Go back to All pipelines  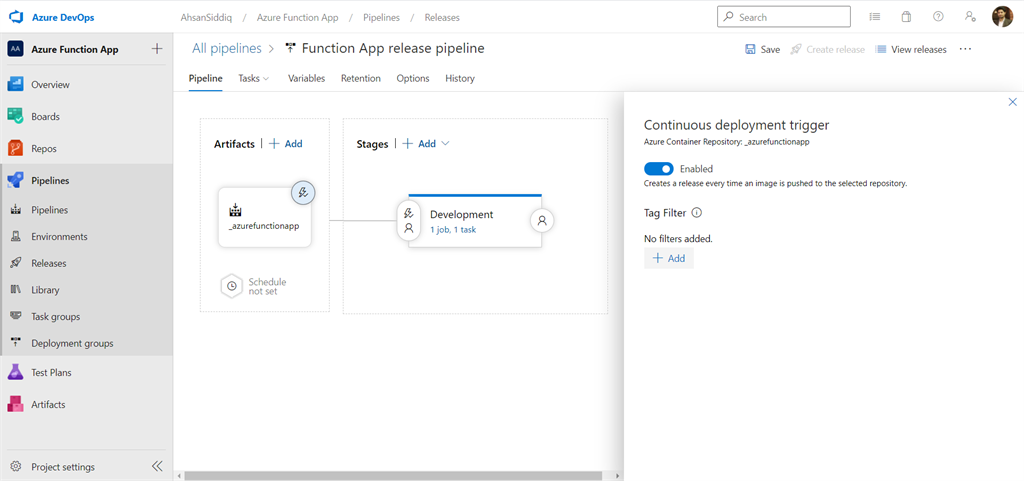click(x=227, y=48)
